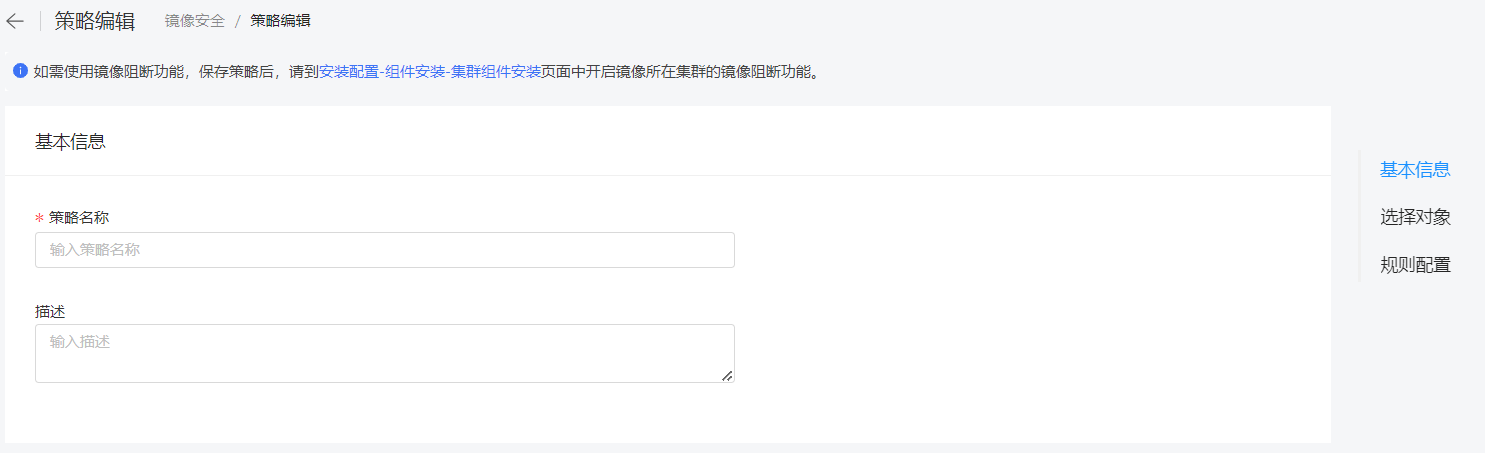Focus the 输入描述 textarea
This screenshot has height=453, width=1485.
pos(385,353)
